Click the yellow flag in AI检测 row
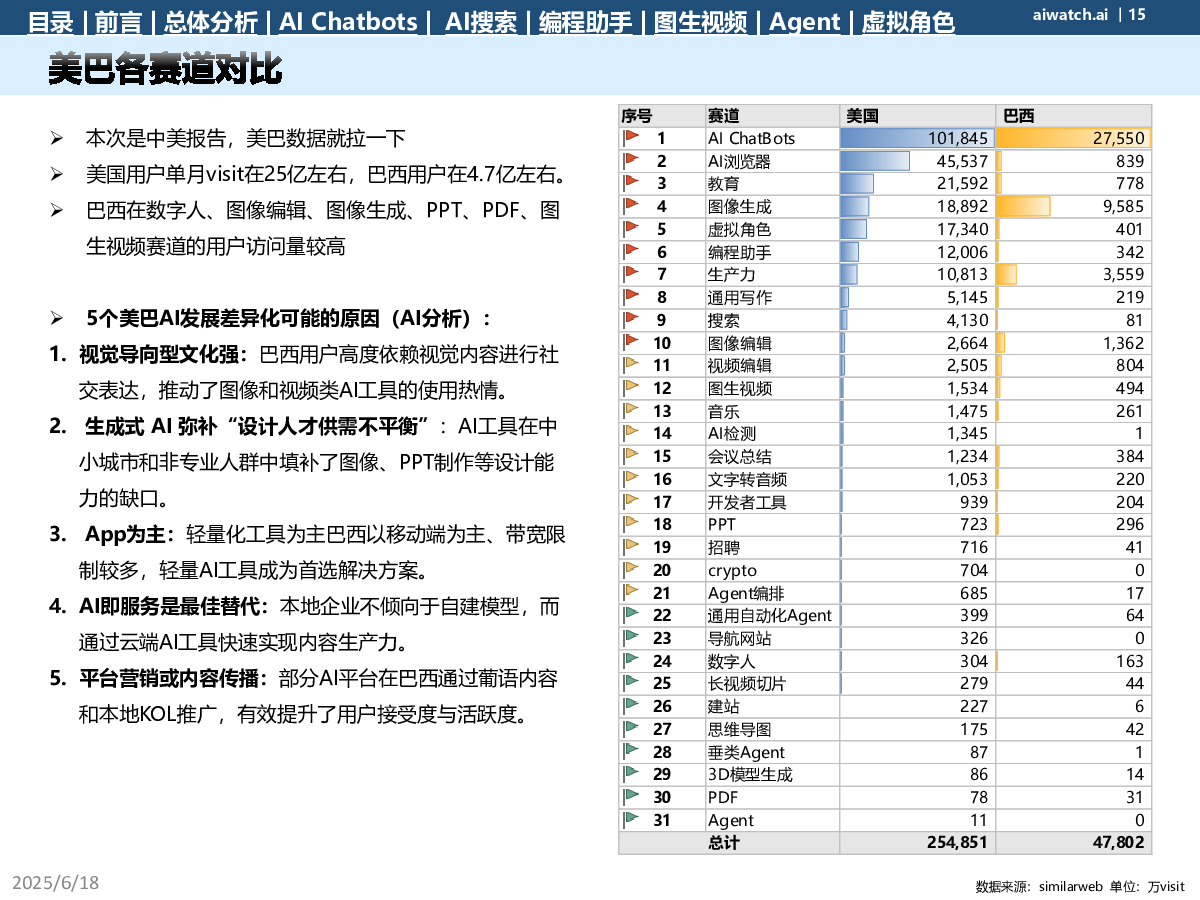 [631, 433]
